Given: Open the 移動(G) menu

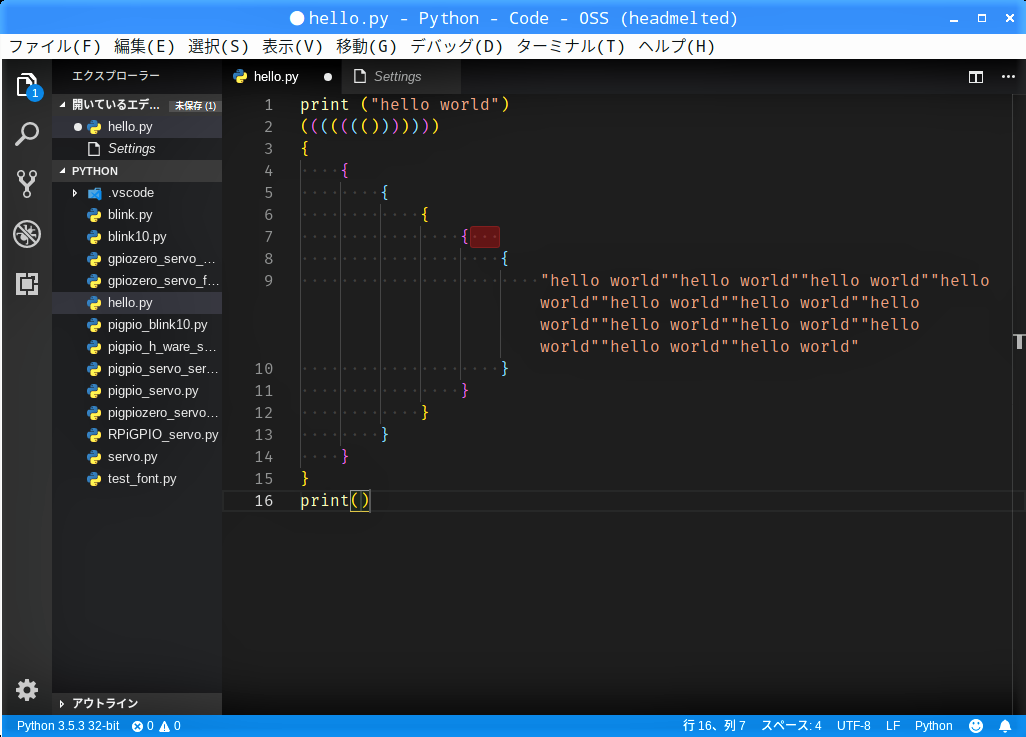Looking at the screenshot, I should pyautogui.click(x=366, y=46).
